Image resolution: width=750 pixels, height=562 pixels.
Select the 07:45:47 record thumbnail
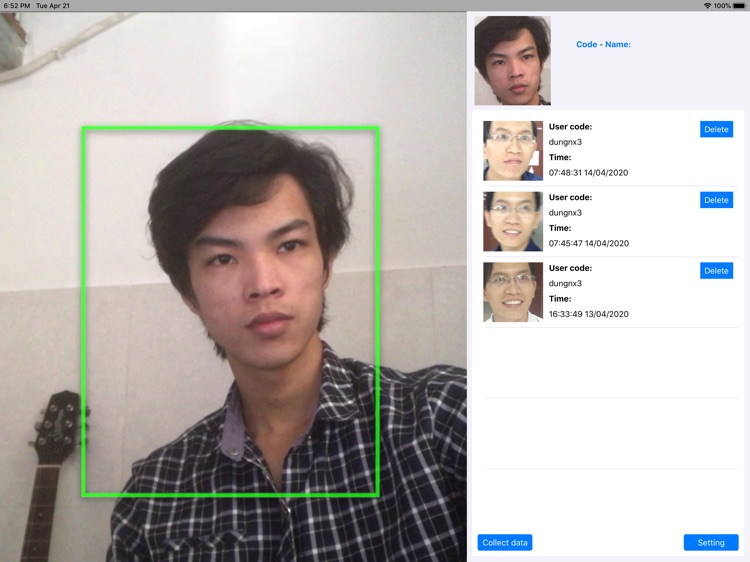click(x=513, y=222)
